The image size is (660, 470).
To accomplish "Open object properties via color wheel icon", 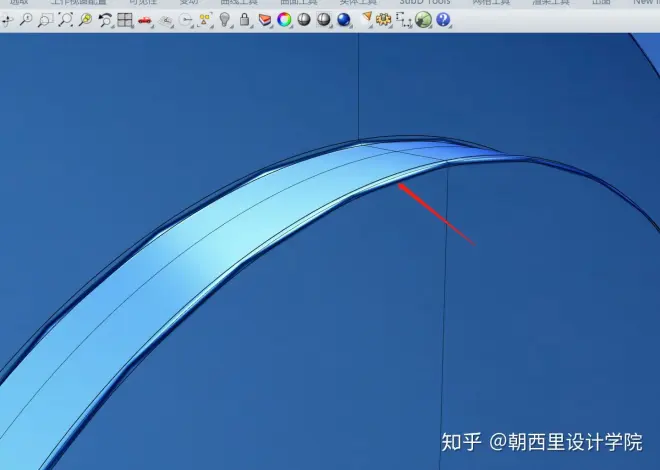I will point(284,19).
